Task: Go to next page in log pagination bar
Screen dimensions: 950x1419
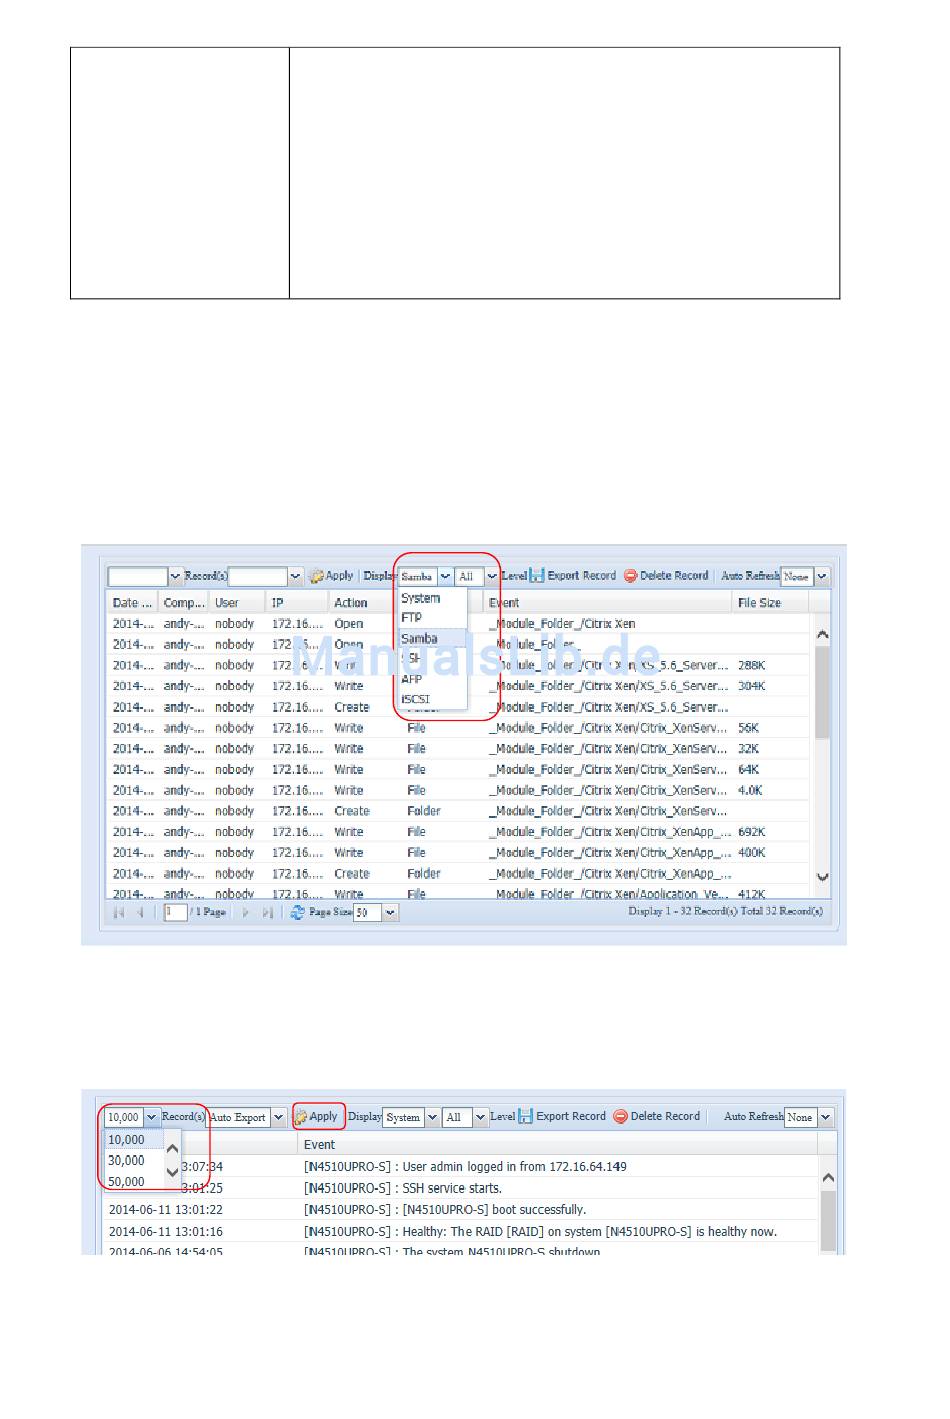Action: coord(245,912)
